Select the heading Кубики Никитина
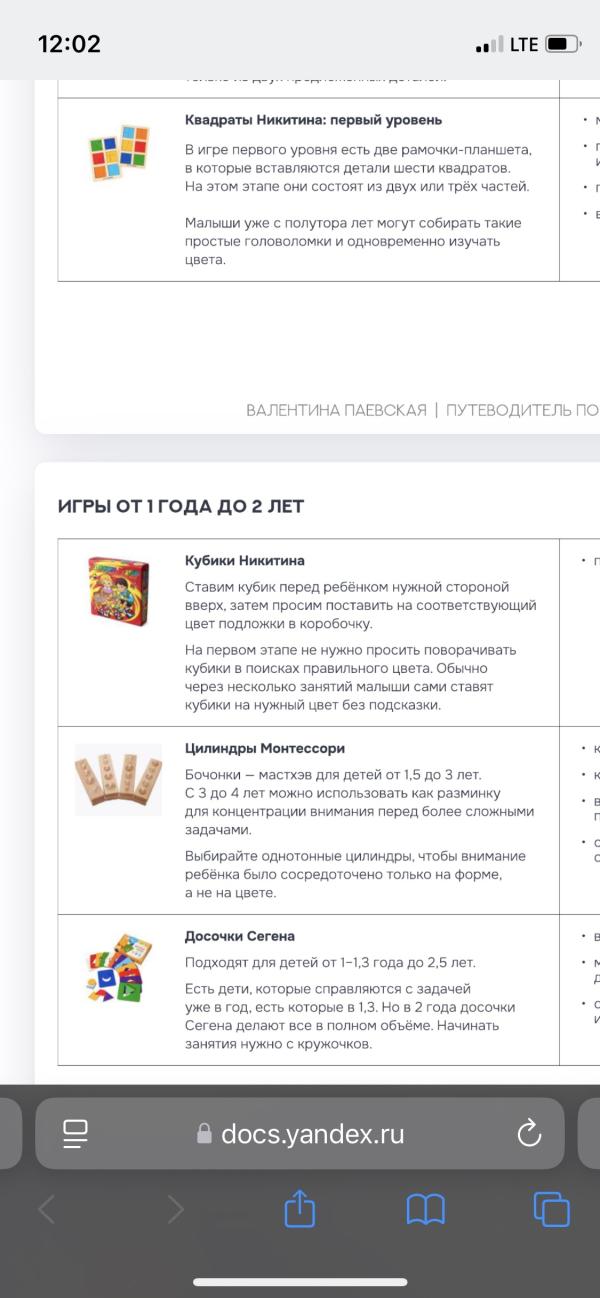Image resolution: width=600 pixels, height=1298 pixels. [x=245, y=560]
